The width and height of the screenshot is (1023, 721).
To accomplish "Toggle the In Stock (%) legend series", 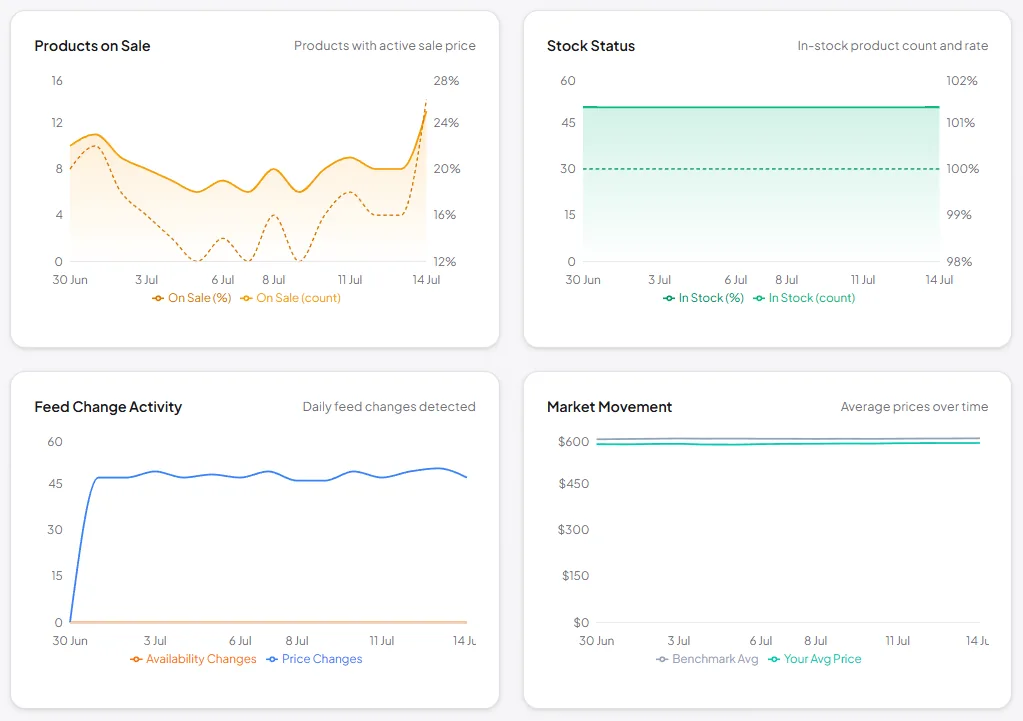I will 703,298.
